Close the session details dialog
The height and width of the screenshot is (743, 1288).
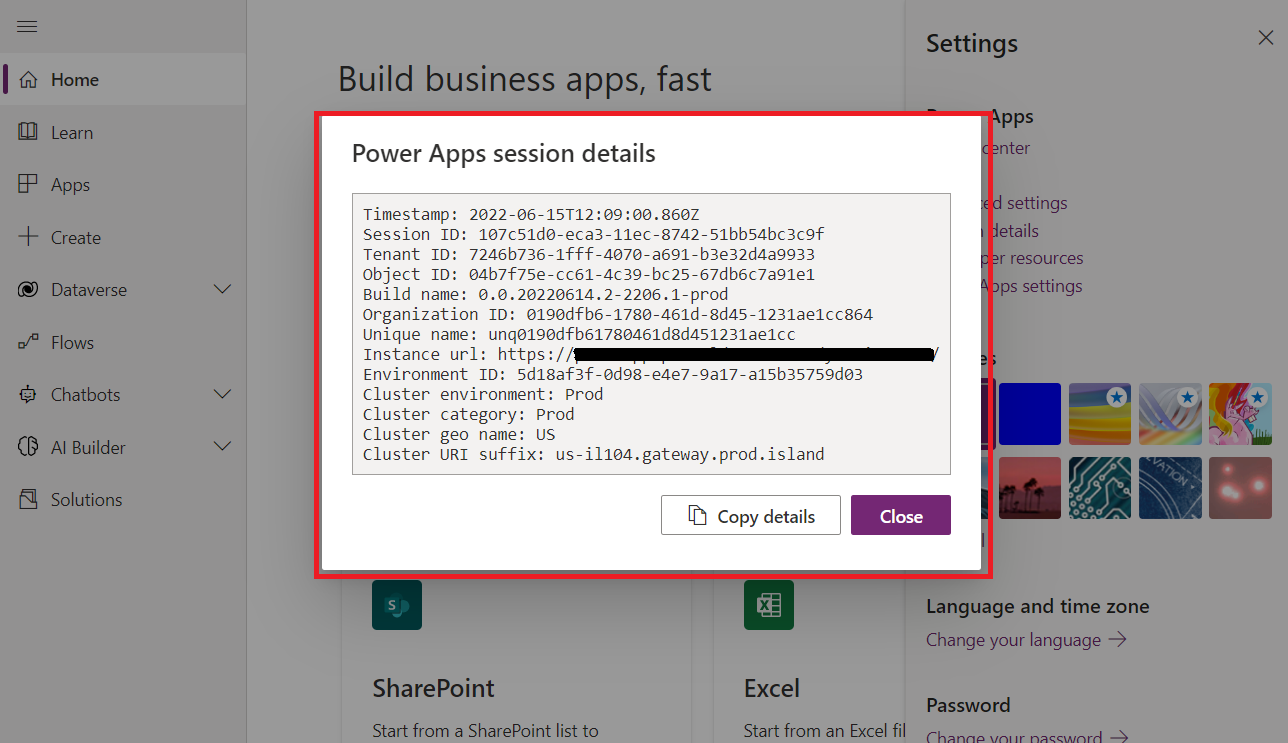pyautogui.click(x=900, y=516)
